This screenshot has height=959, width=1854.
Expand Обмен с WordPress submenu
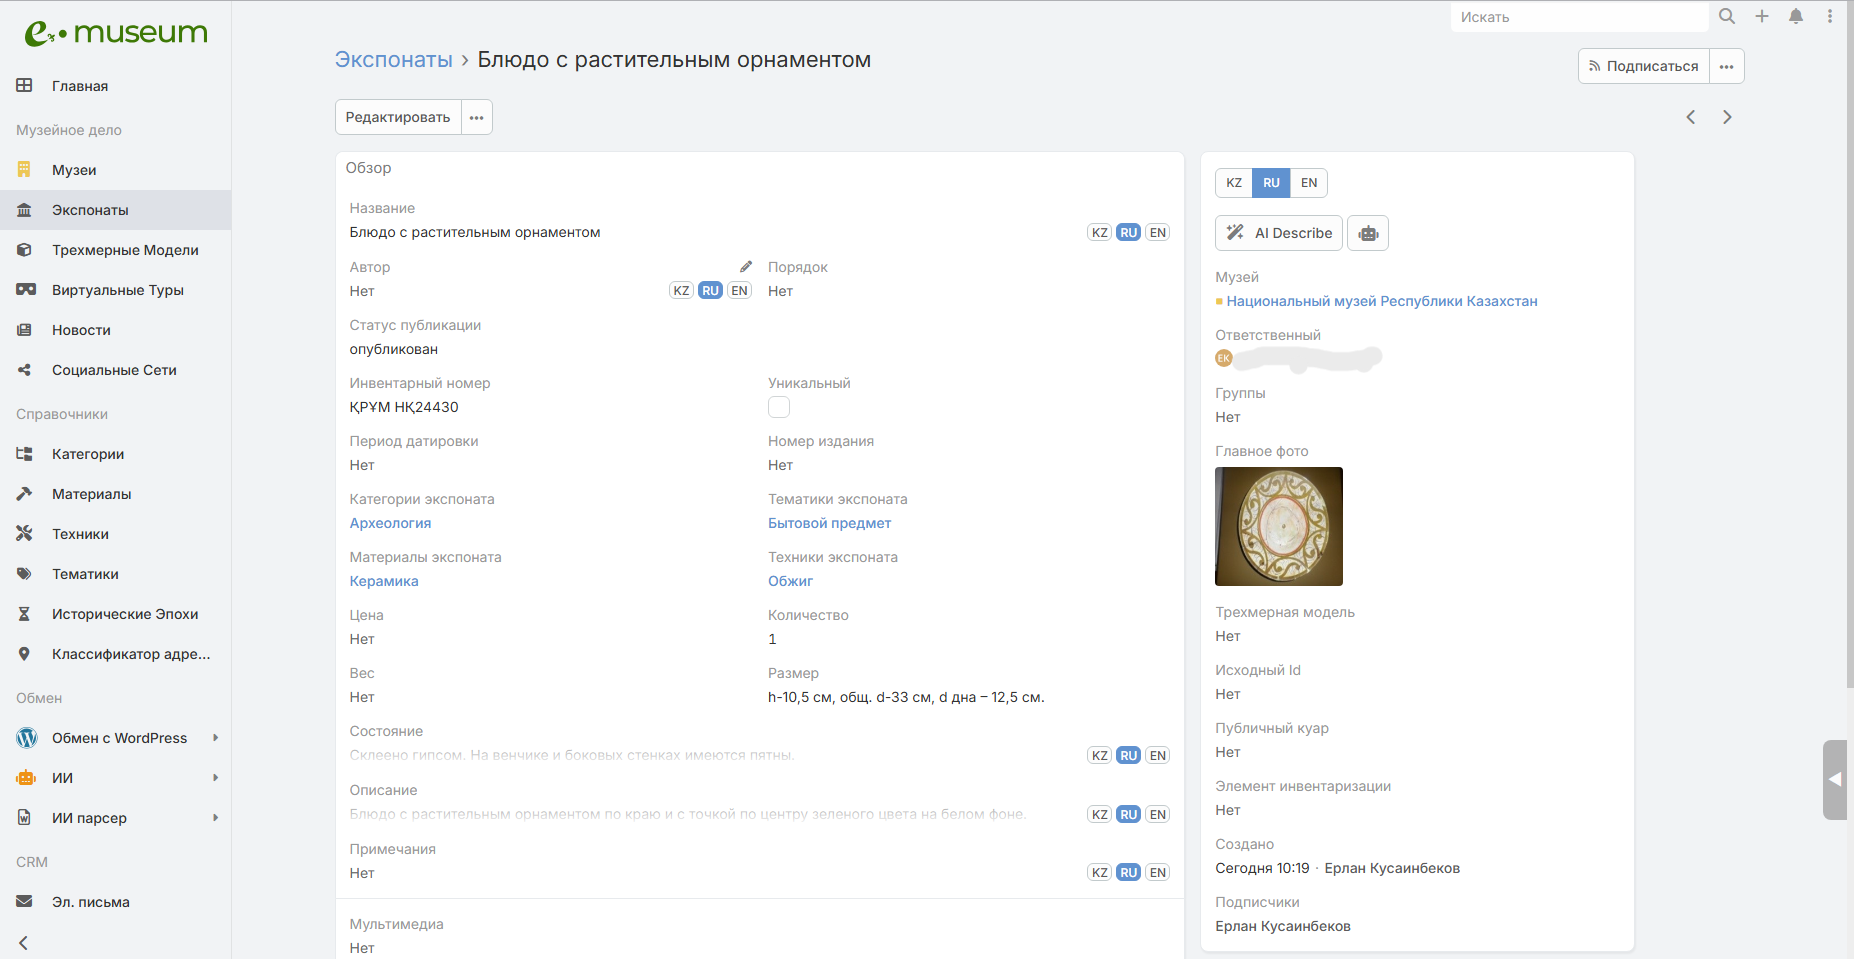pyautogui.click(x=215, y=738)
